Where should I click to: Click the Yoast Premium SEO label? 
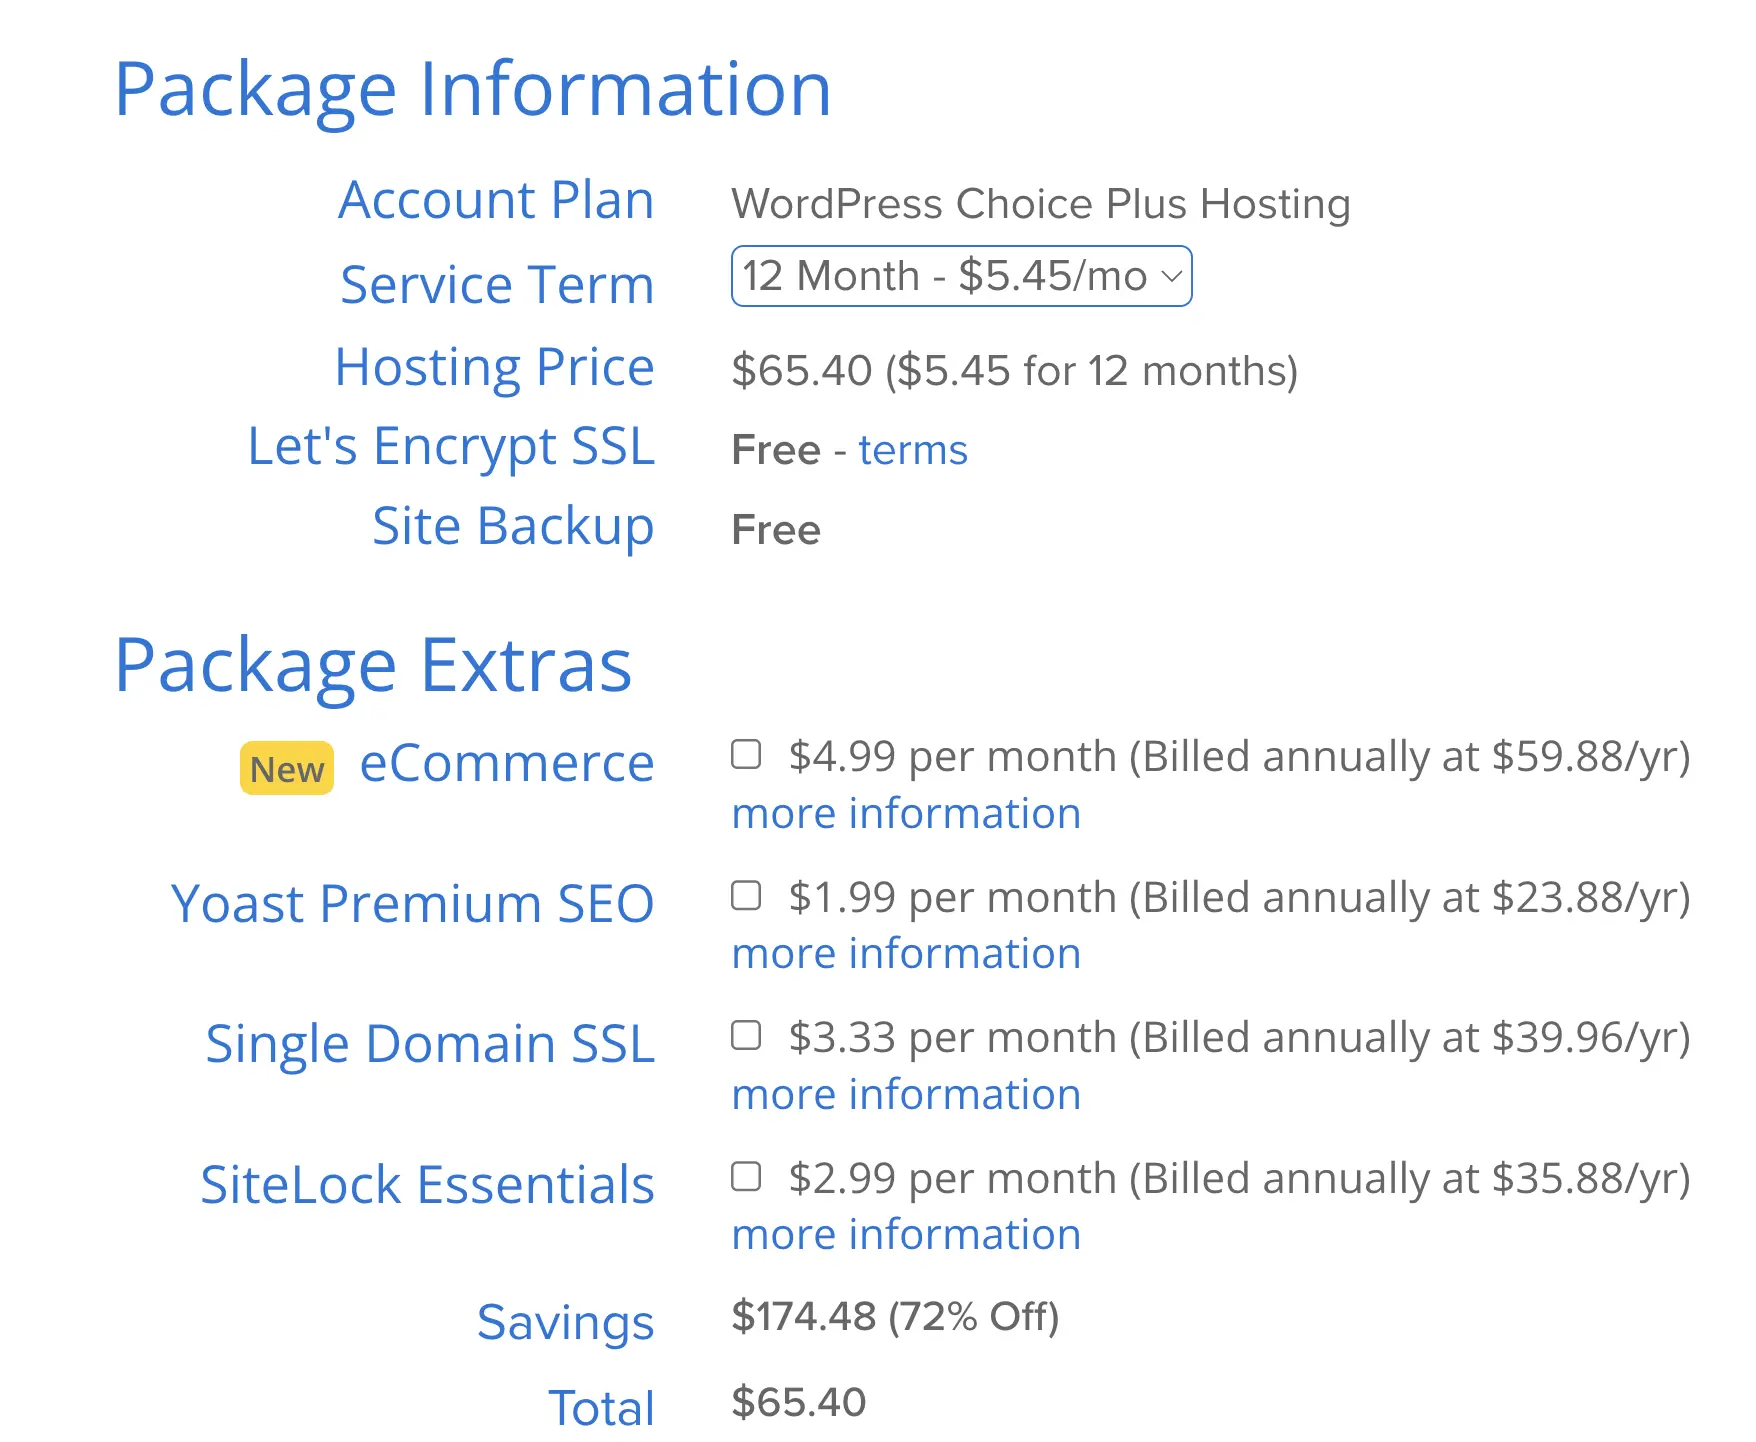pos(412,904)
